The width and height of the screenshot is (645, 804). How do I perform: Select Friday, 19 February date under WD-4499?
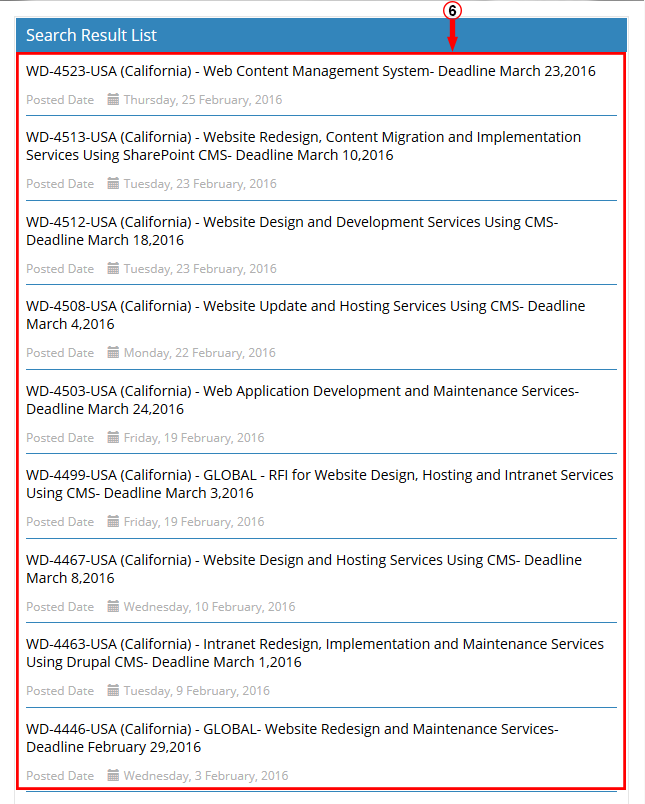[x=194, y=522]
